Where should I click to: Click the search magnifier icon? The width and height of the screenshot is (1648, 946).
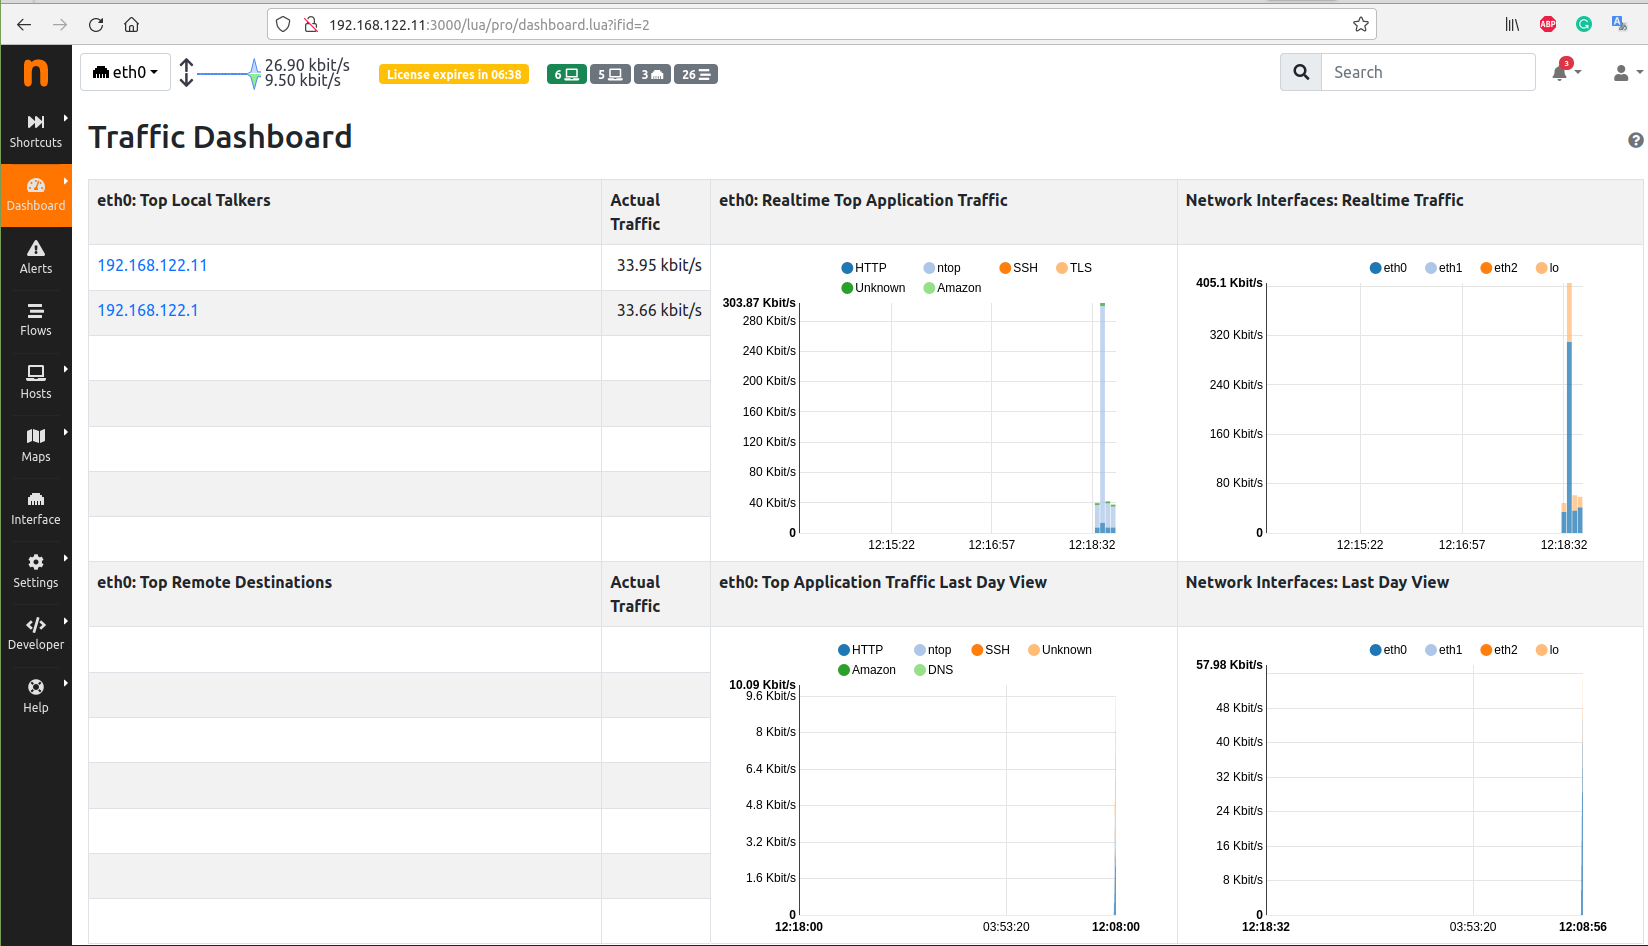coord(1301,72)
